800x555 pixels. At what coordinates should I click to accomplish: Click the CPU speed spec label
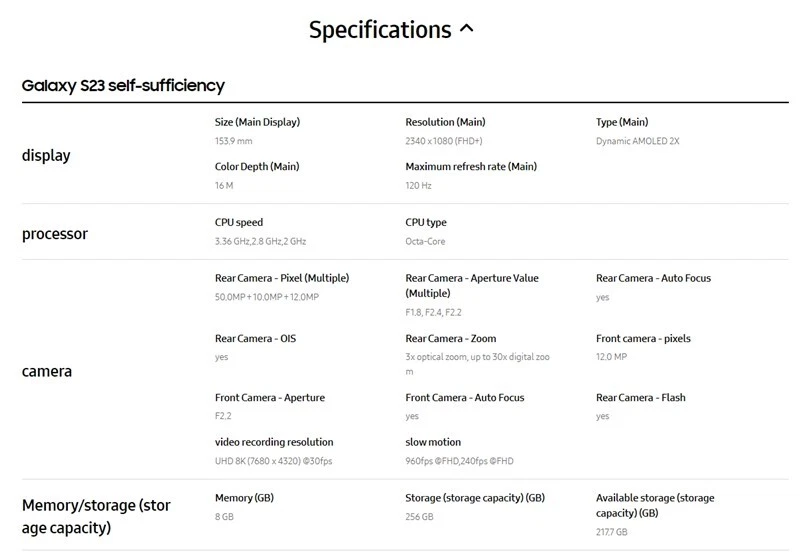click(x=239, y=222)
